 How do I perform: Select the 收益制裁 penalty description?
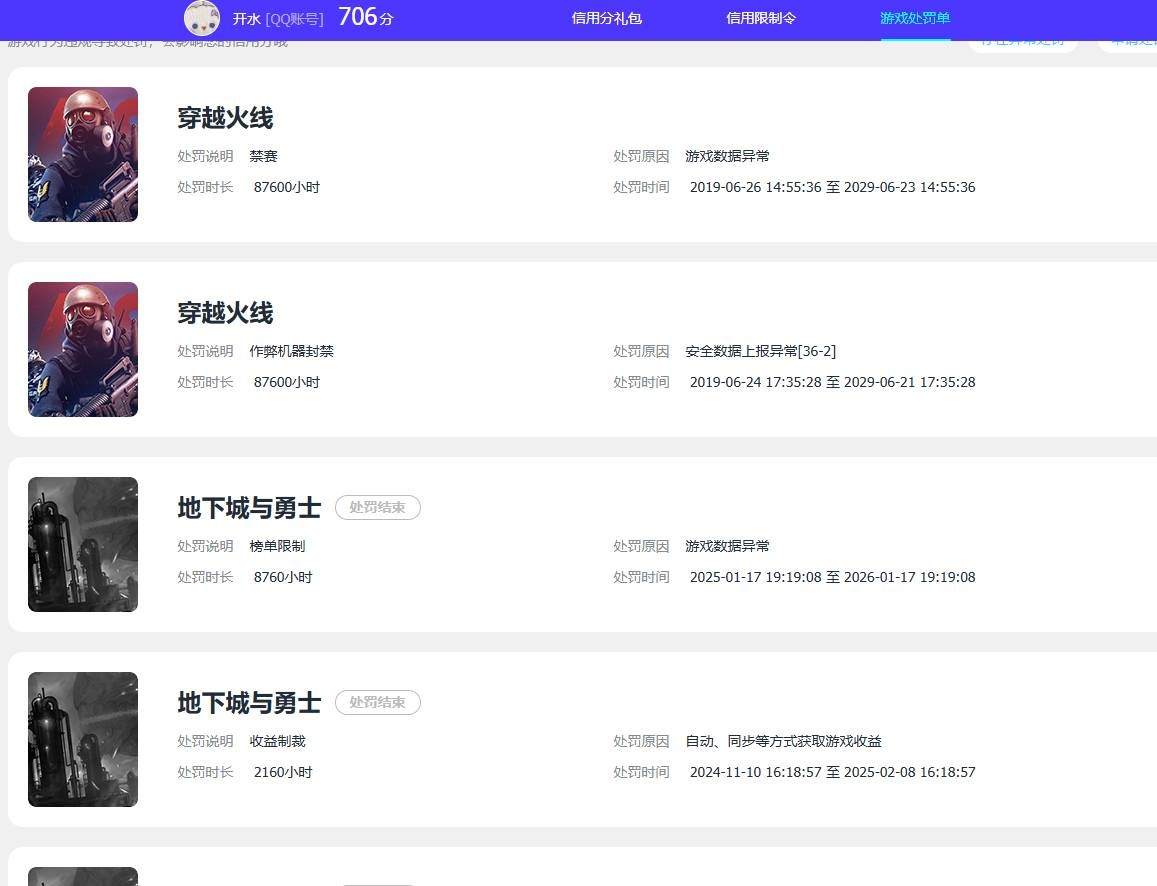(277, 741)
